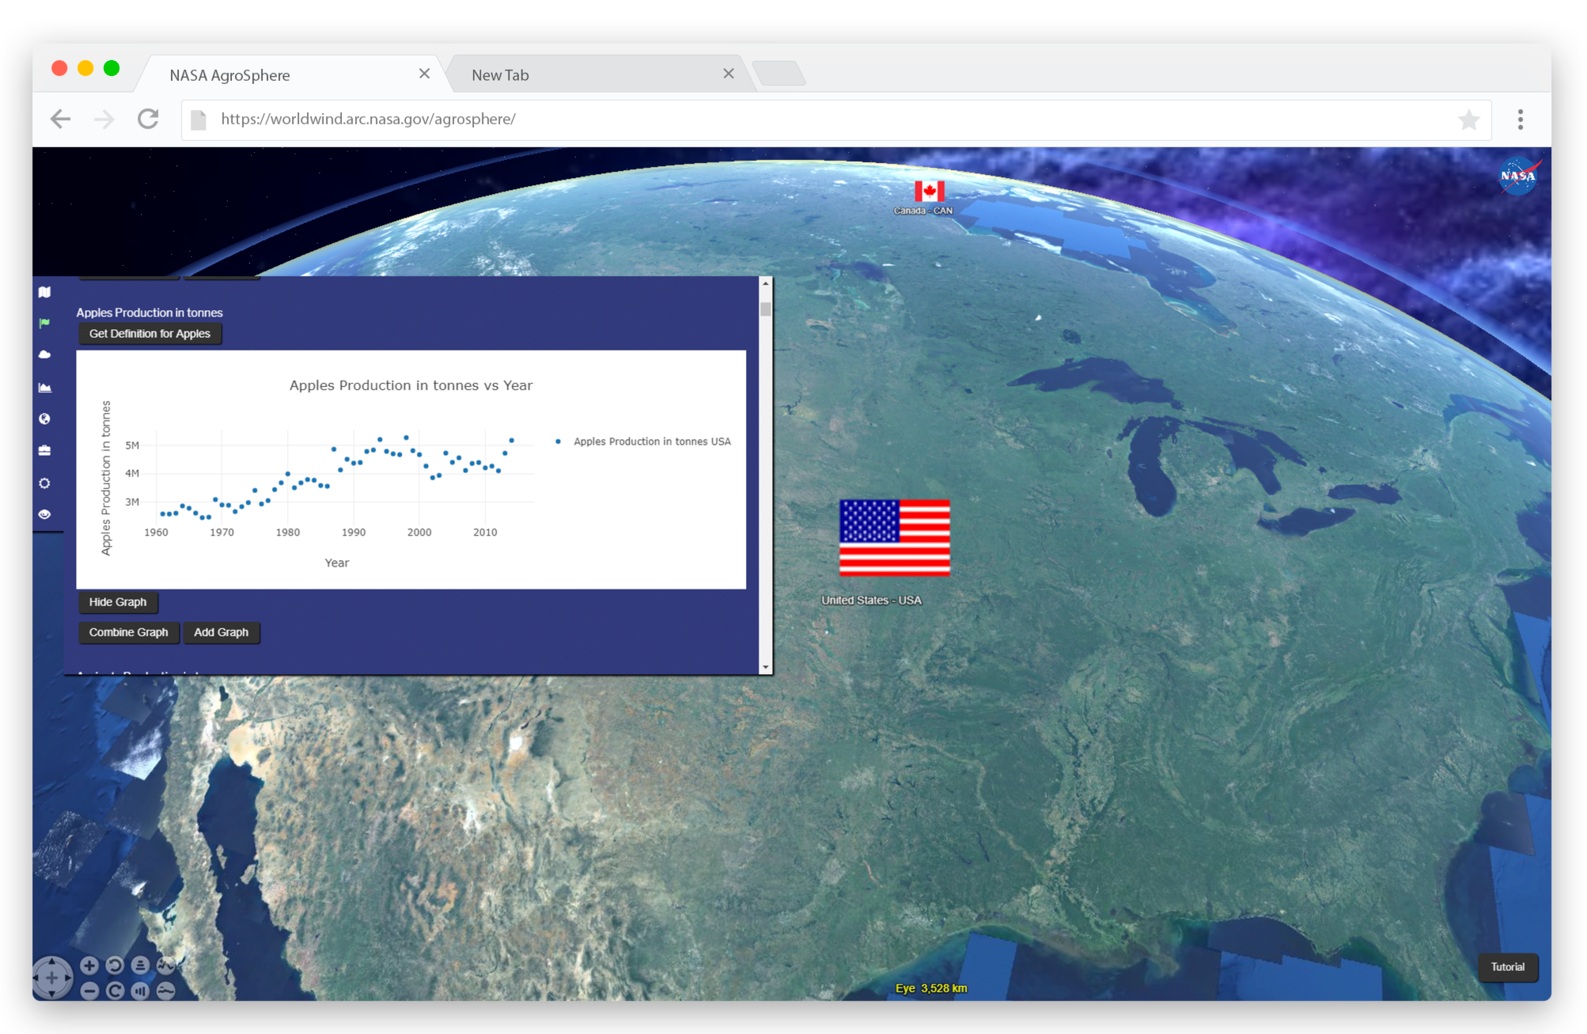Bookmark page with the star icon
Viewport: 1587px width, 1034px height.
[1468, 120]
